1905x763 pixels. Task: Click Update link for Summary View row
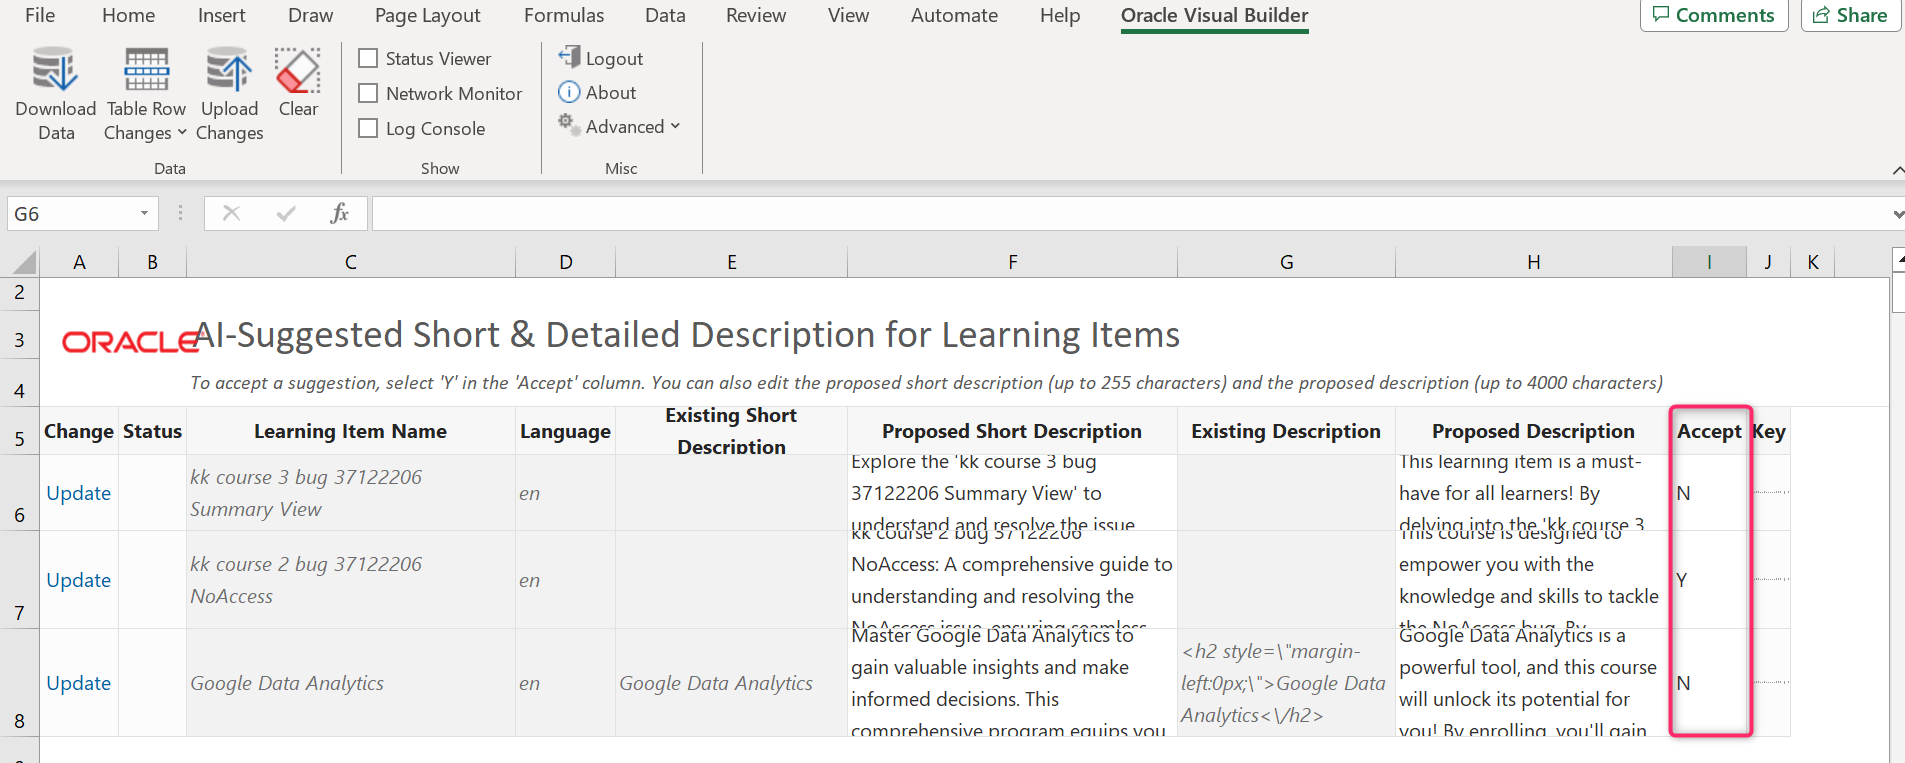79,493
